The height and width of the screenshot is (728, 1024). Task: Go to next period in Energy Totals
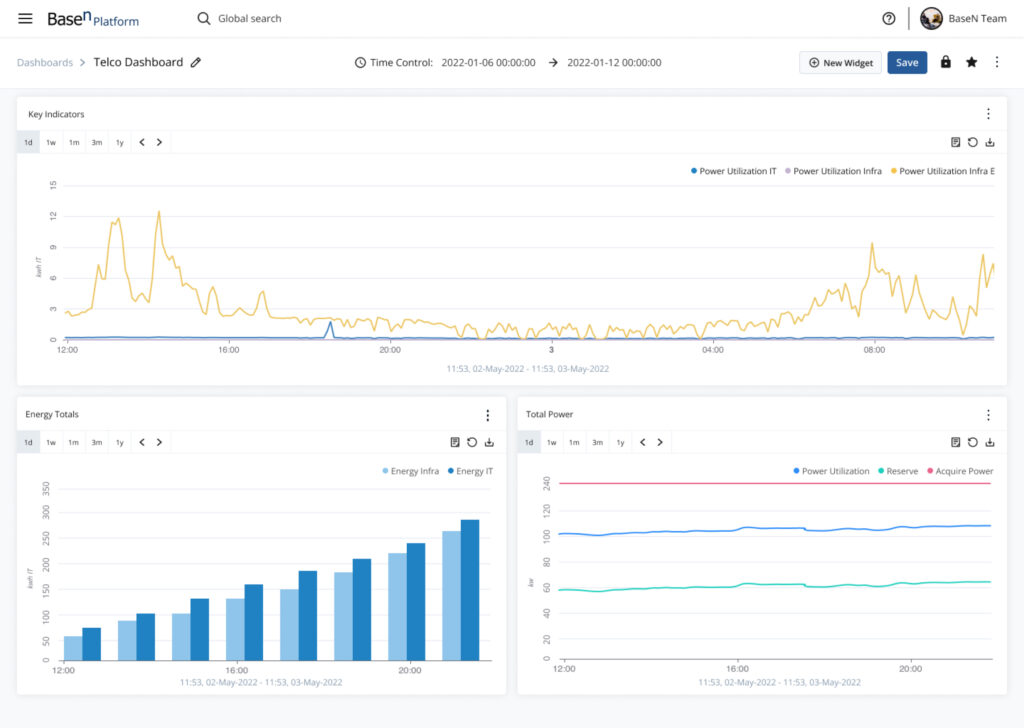pos(159,442)
